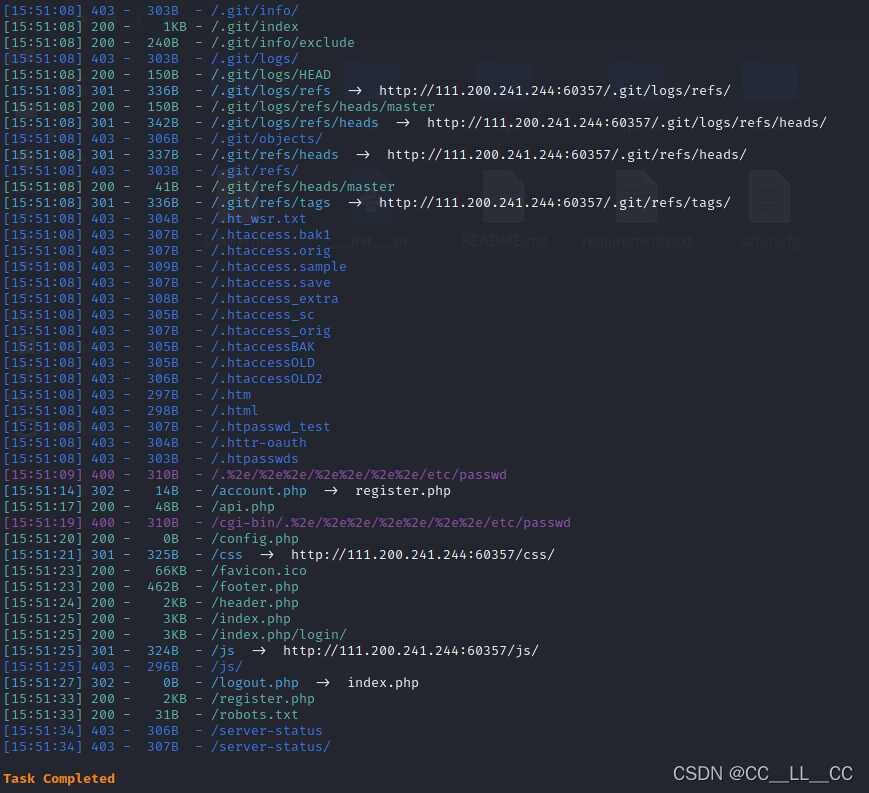Click the /.htaccess_sc path

coord(263,315)
